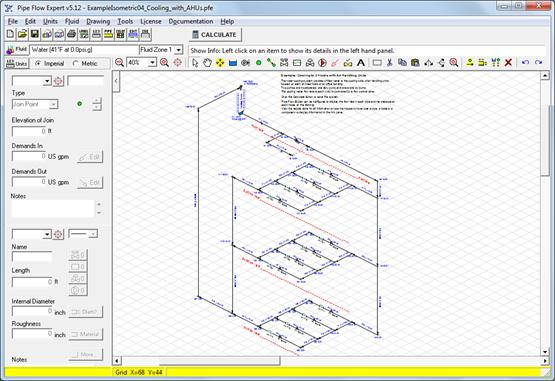This screenshot has height=381, width=555.
Task: Open the Tools menu
Action: tap(125, 22)
